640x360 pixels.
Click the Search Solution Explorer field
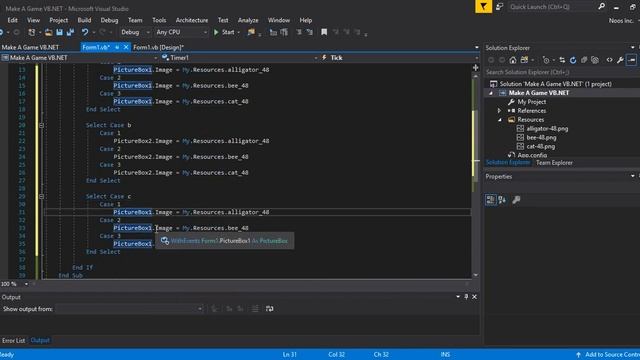click(x=561, y=72)
